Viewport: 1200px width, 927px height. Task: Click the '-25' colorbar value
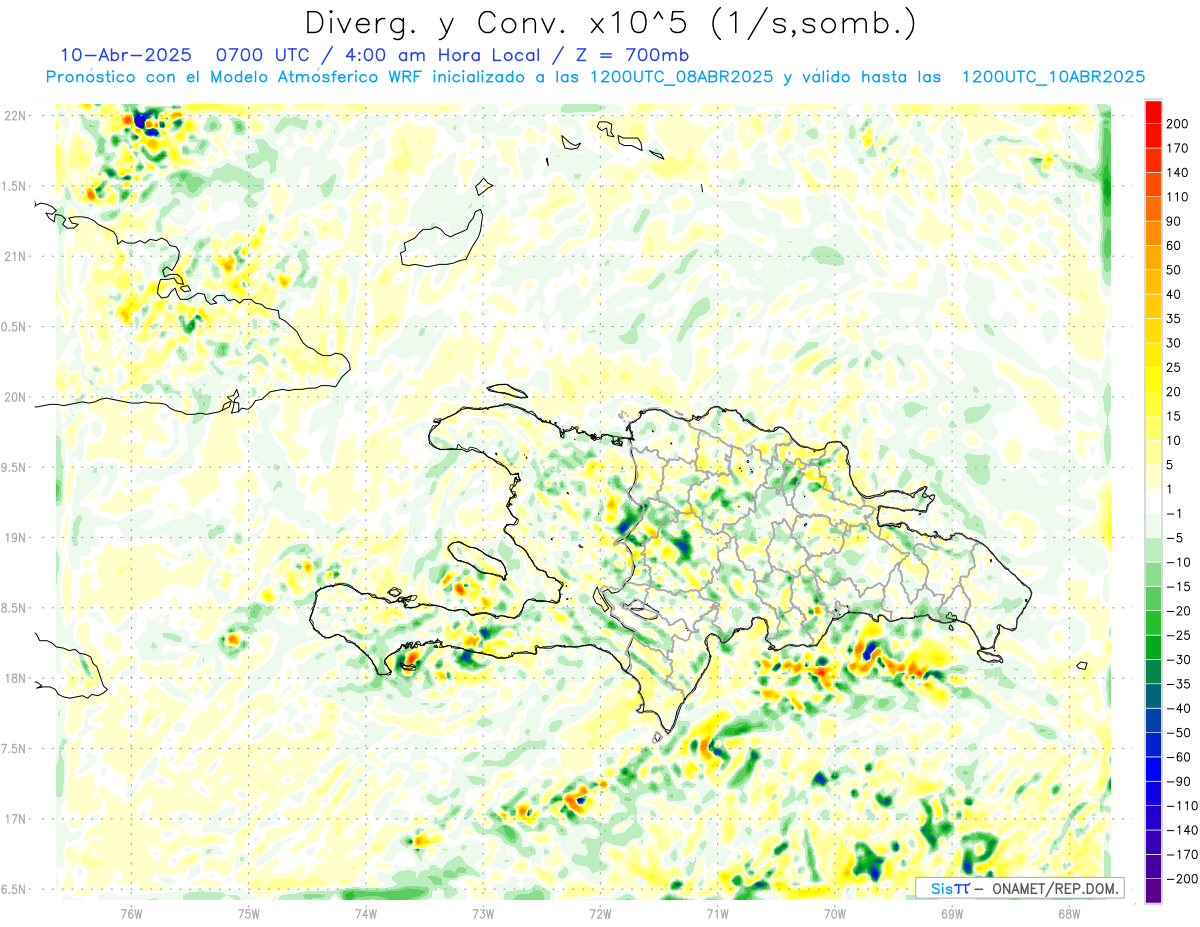1178,635
